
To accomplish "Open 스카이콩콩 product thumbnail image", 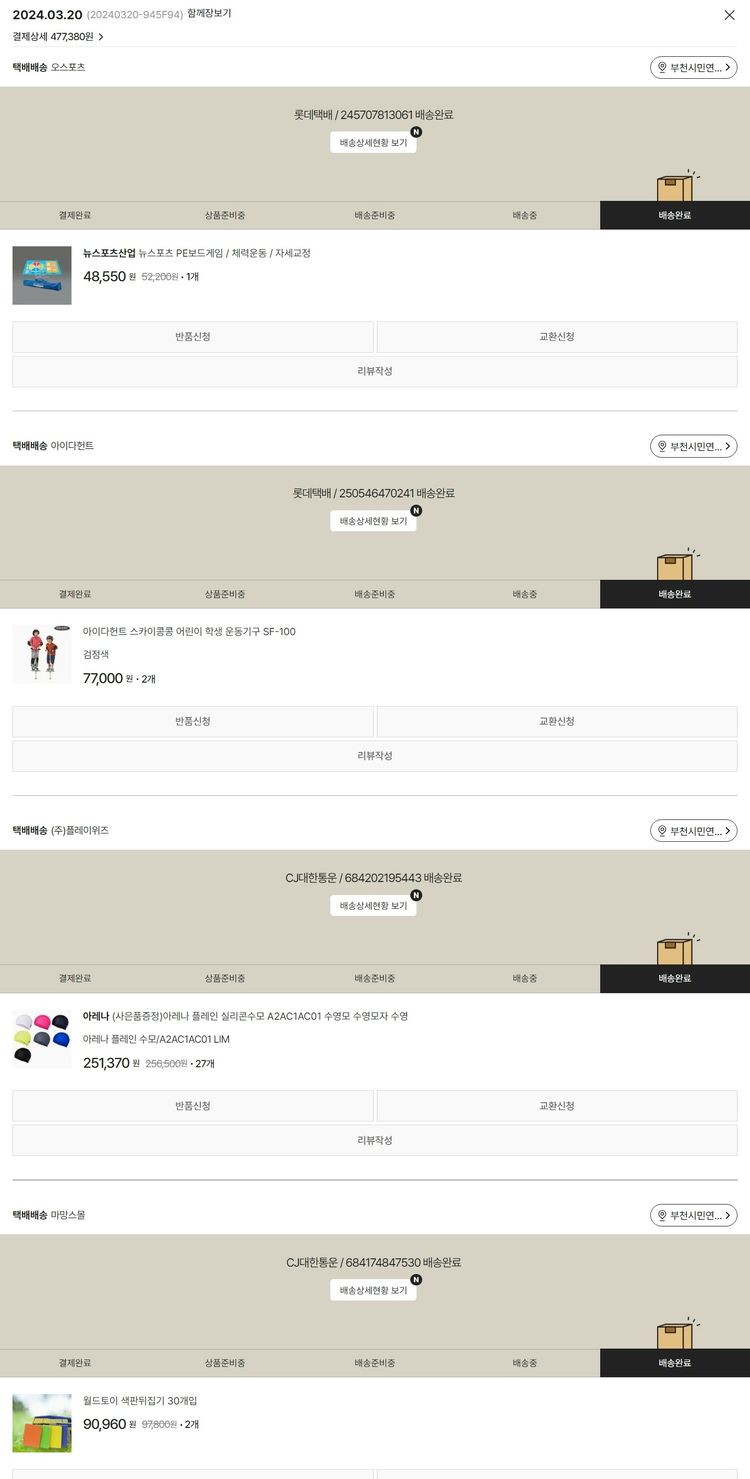I will [42, 654].
